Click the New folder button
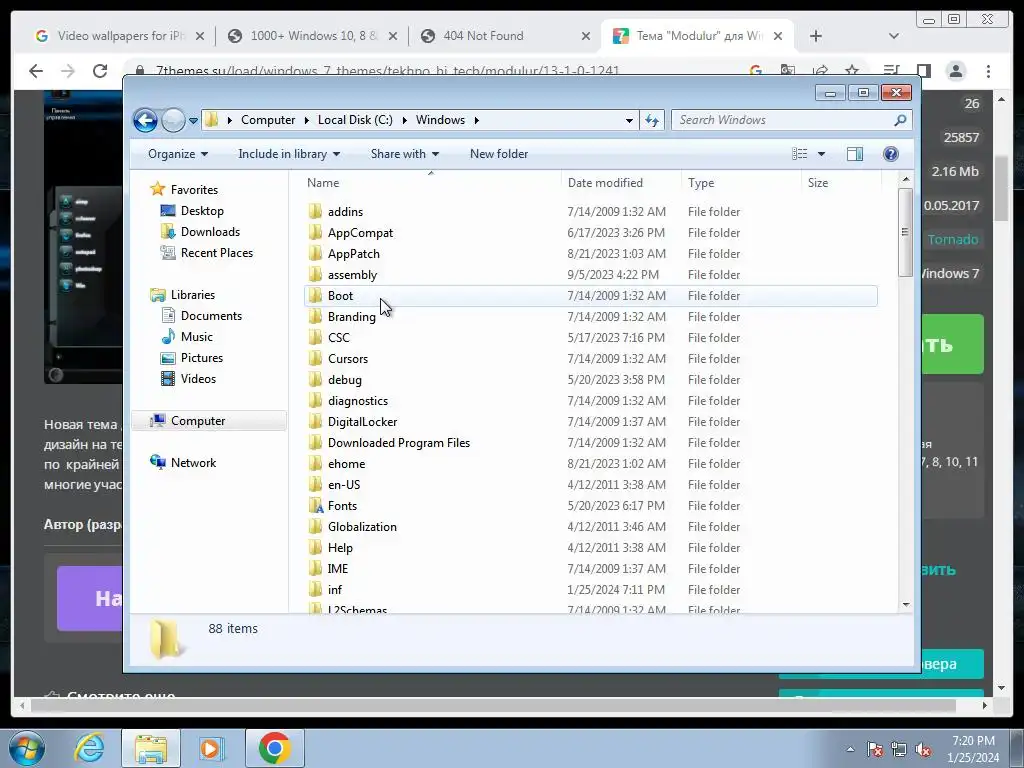Screen dimensions: 1024x768 499,154
